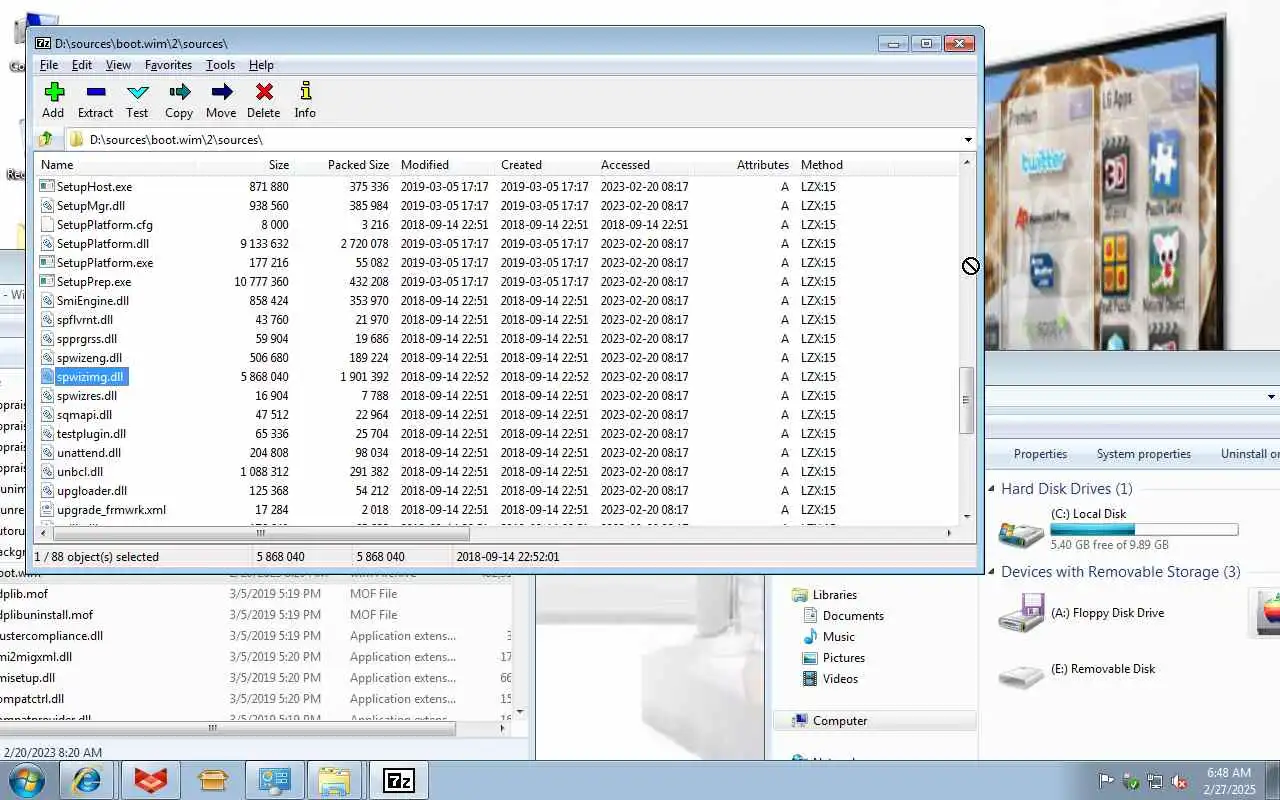Select spflvrnt.dll row
The height and width of the screenshot is (800, 1280).
click(497, 319)
